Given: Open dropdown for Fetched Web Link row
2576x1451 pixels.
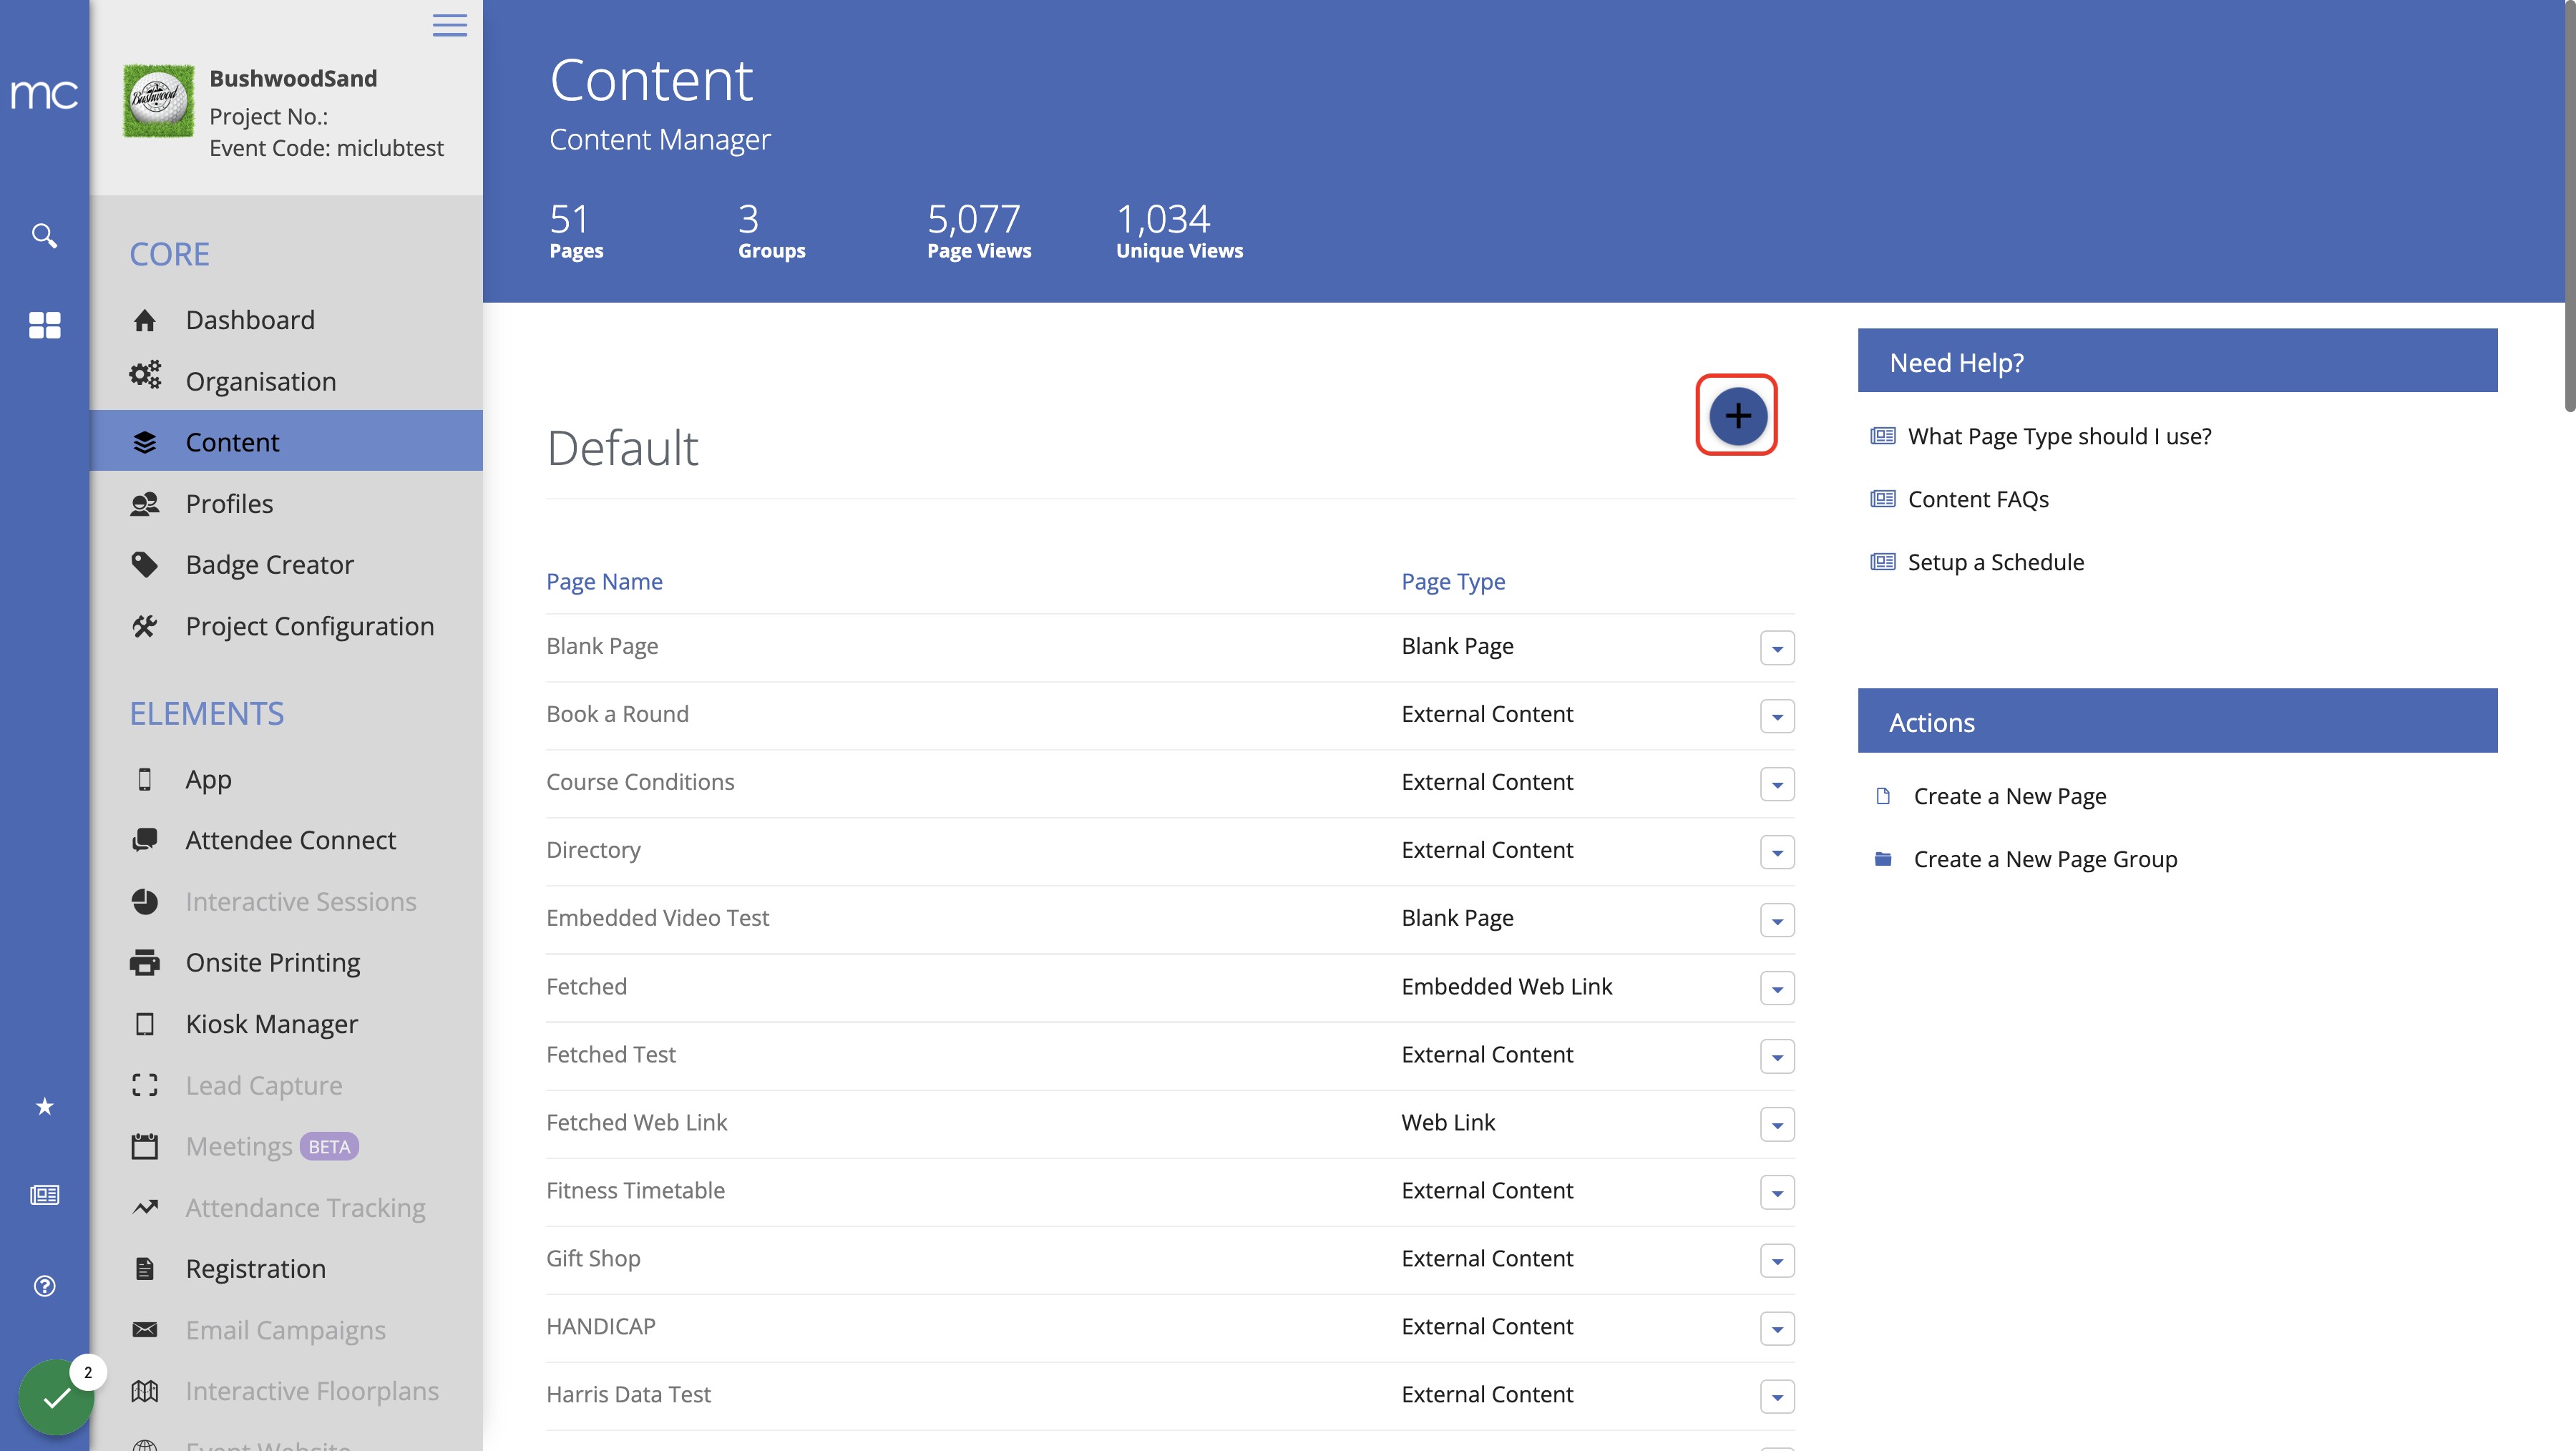Looking at the screenshot, I should point(1777,1124).
